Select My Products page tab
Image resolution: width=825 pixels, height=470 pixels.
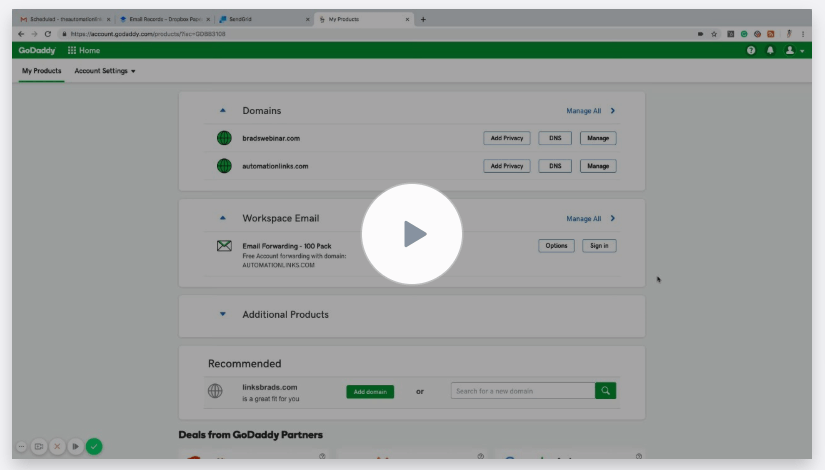click(42, 71)
